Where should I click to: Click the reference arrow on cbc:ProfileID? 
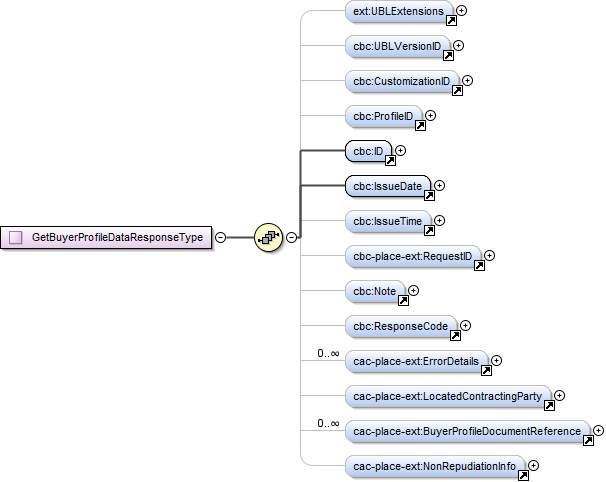pos(420,124)
